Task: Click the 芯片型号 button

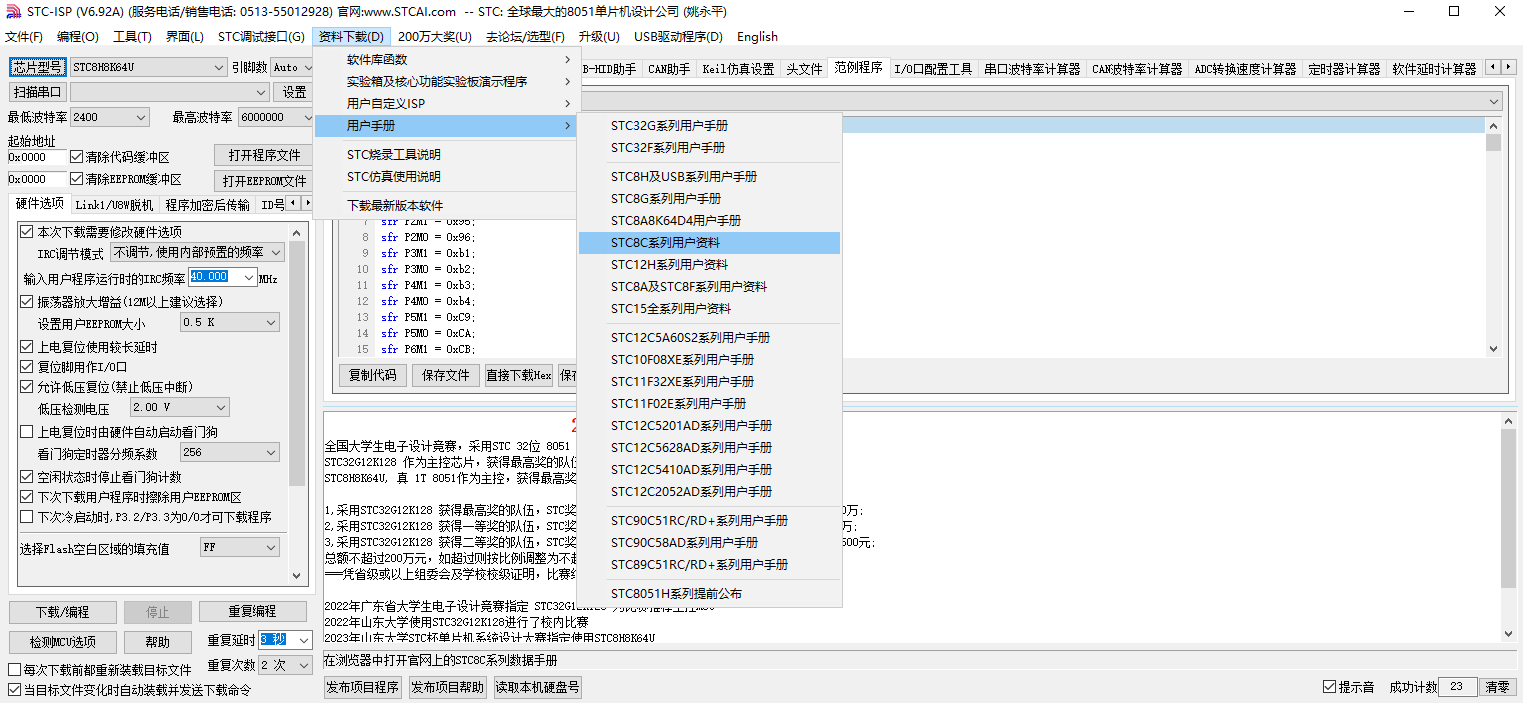Action: coord(37,68)
